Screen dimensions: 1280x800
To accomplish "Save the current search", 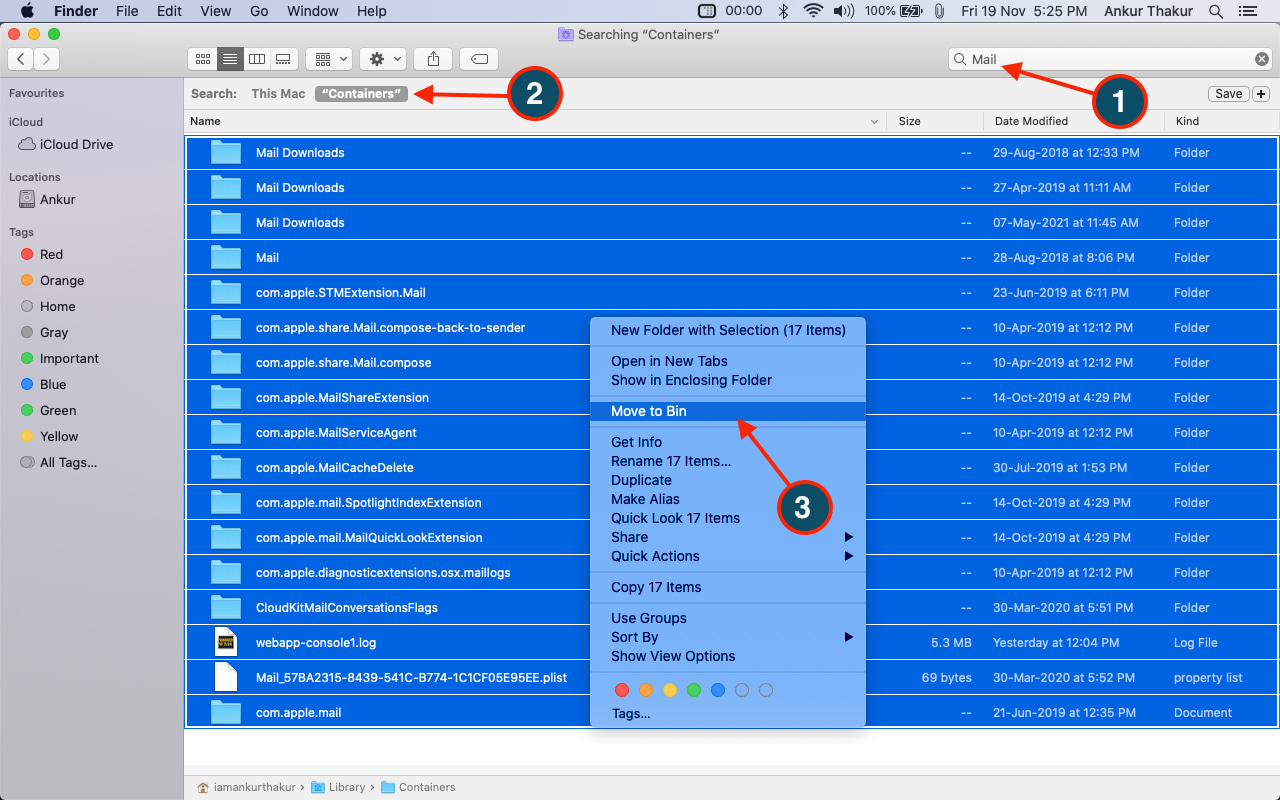I will click(x=1228, y=94).
